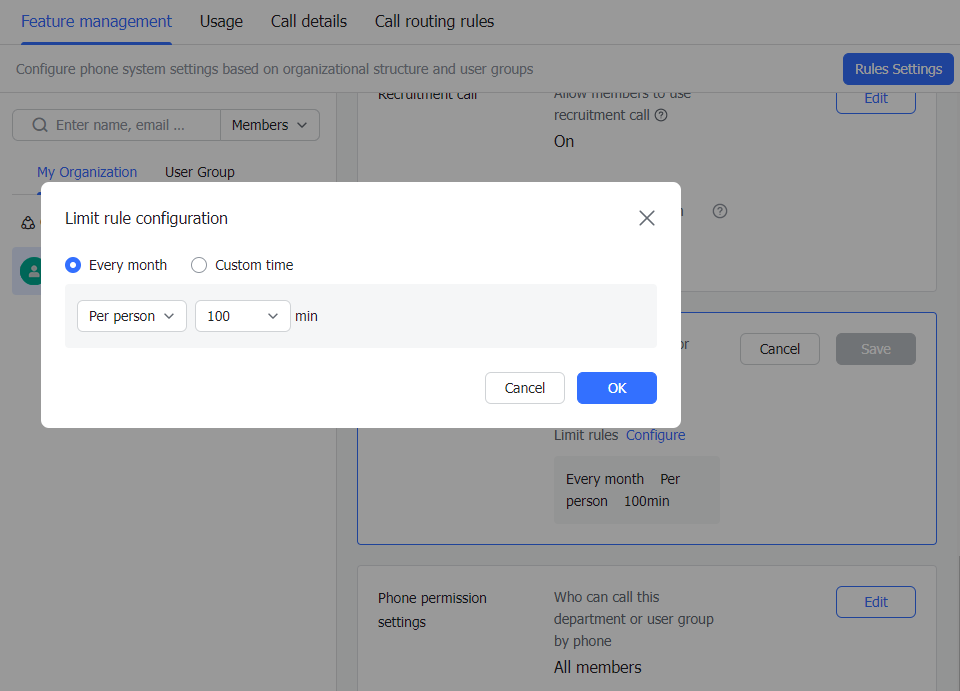Click Cancel in the limit rule dialog
This screenshot has width=960, height=691.
524,388
